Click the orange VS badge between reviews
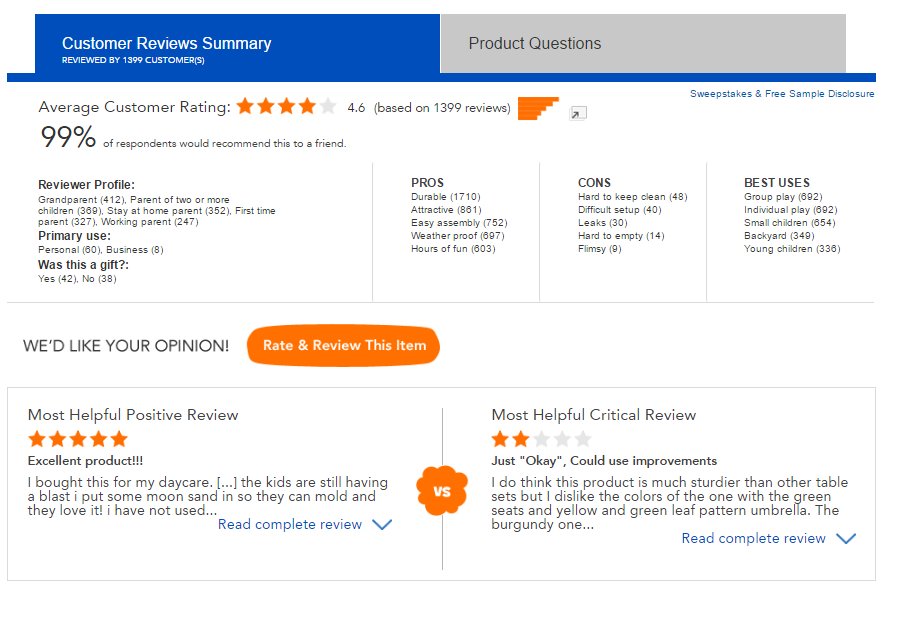 pos(442,491)
